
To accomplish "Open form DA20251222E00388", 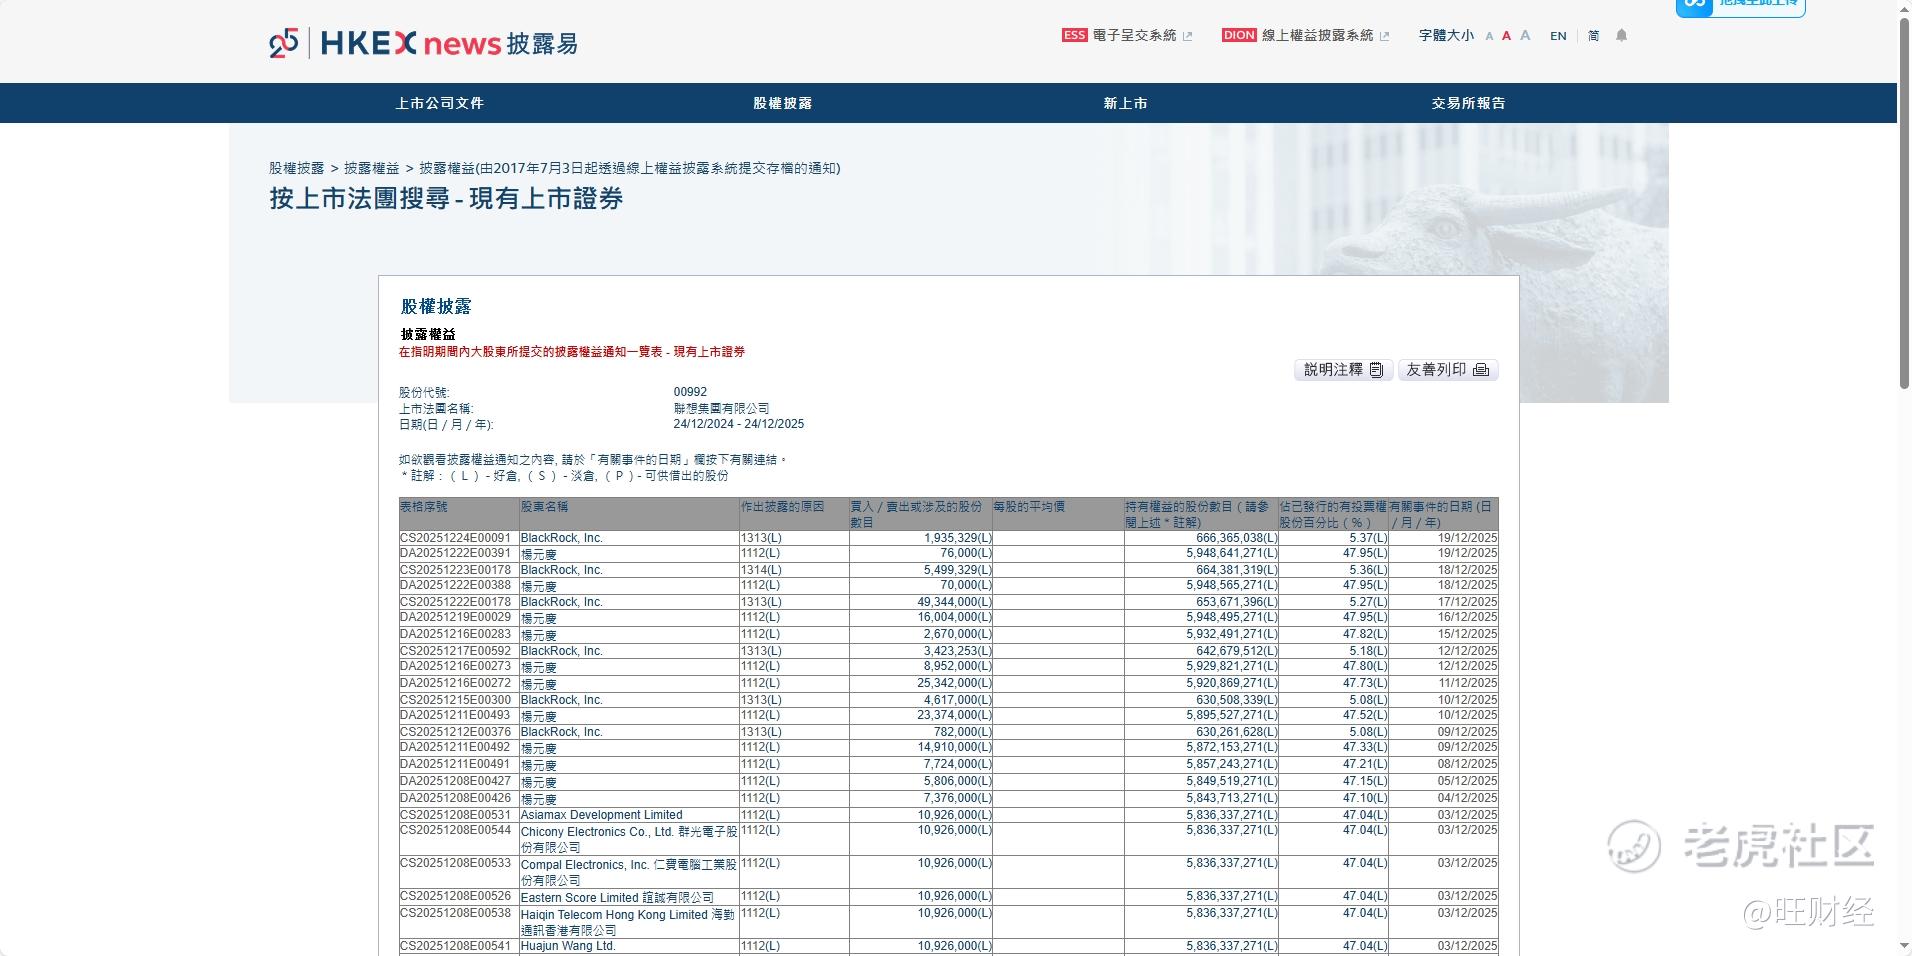I will (x=455, y=585).
